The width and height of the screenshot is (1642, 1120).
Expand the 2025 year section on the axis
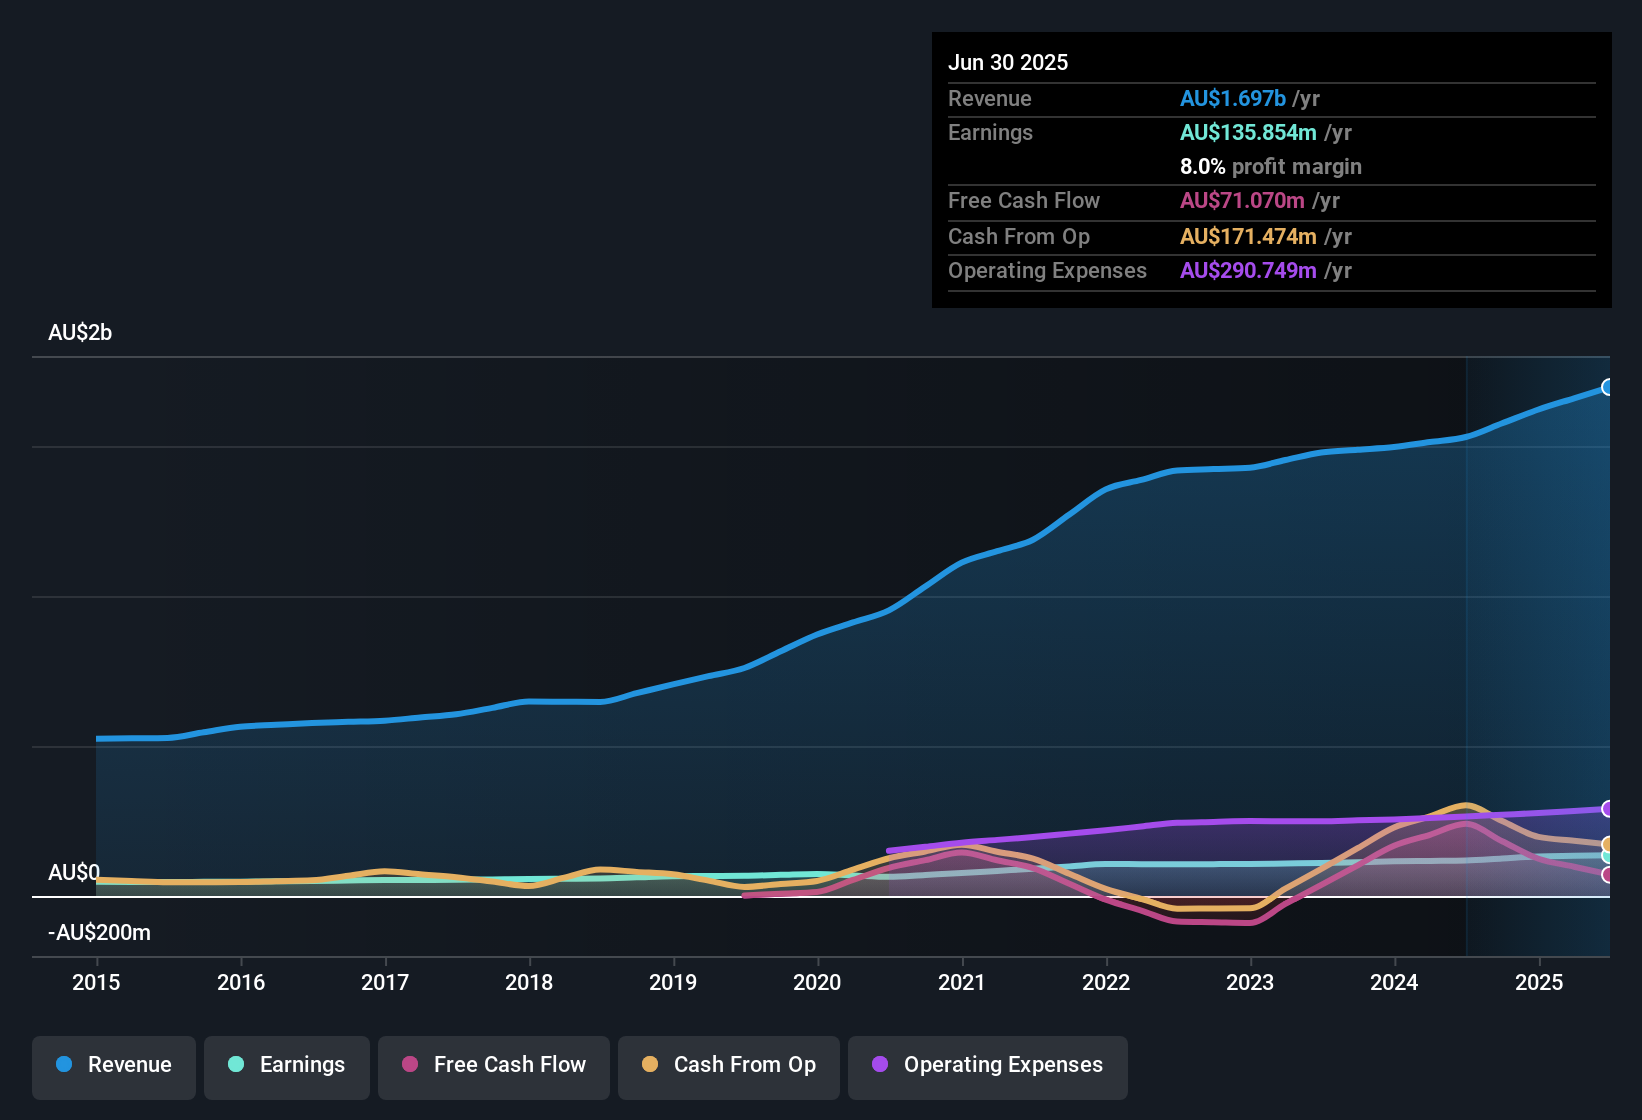pos(1538,983)
